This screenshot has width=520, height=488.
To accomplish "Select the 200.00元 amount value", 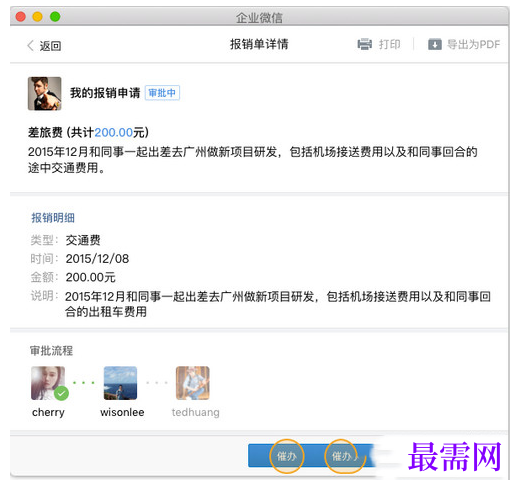I will [x=91, y=277].
